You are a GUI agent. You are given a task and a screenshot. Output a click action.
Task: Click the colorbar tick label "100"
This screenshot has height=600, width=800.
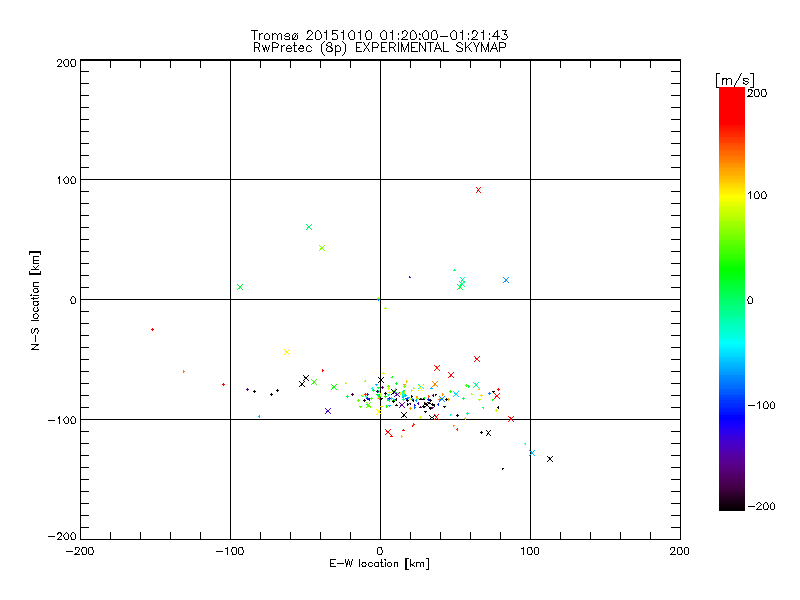point(757,195)
